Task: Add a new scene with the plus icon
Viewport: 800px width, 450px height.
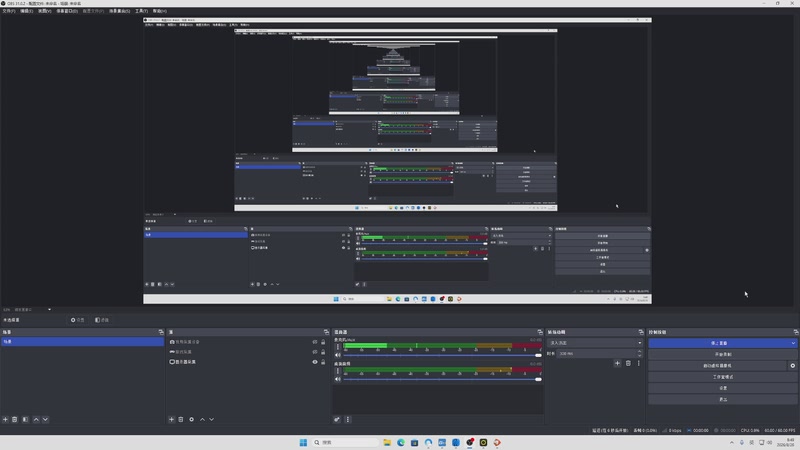Action: click(x=6, y=419)
